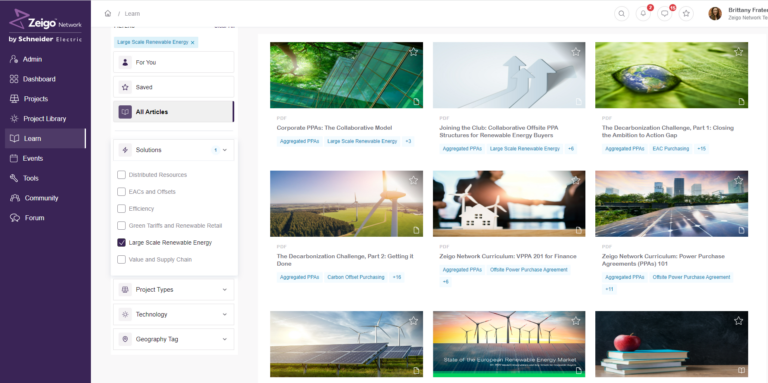768x383 pixels.
Task: Open the messages chat icon
Action: click(x=665, y=14)
